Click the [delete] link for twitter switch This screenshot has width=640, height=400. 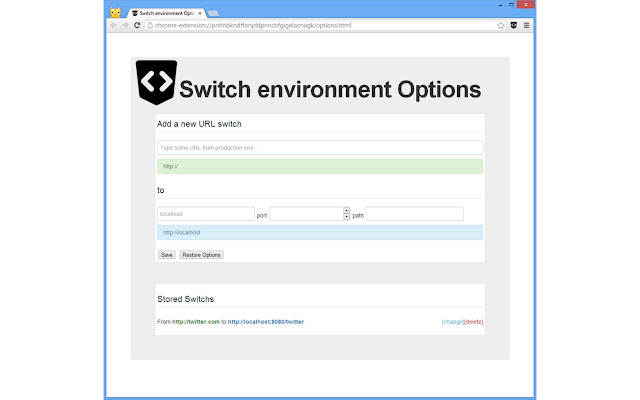473,322
